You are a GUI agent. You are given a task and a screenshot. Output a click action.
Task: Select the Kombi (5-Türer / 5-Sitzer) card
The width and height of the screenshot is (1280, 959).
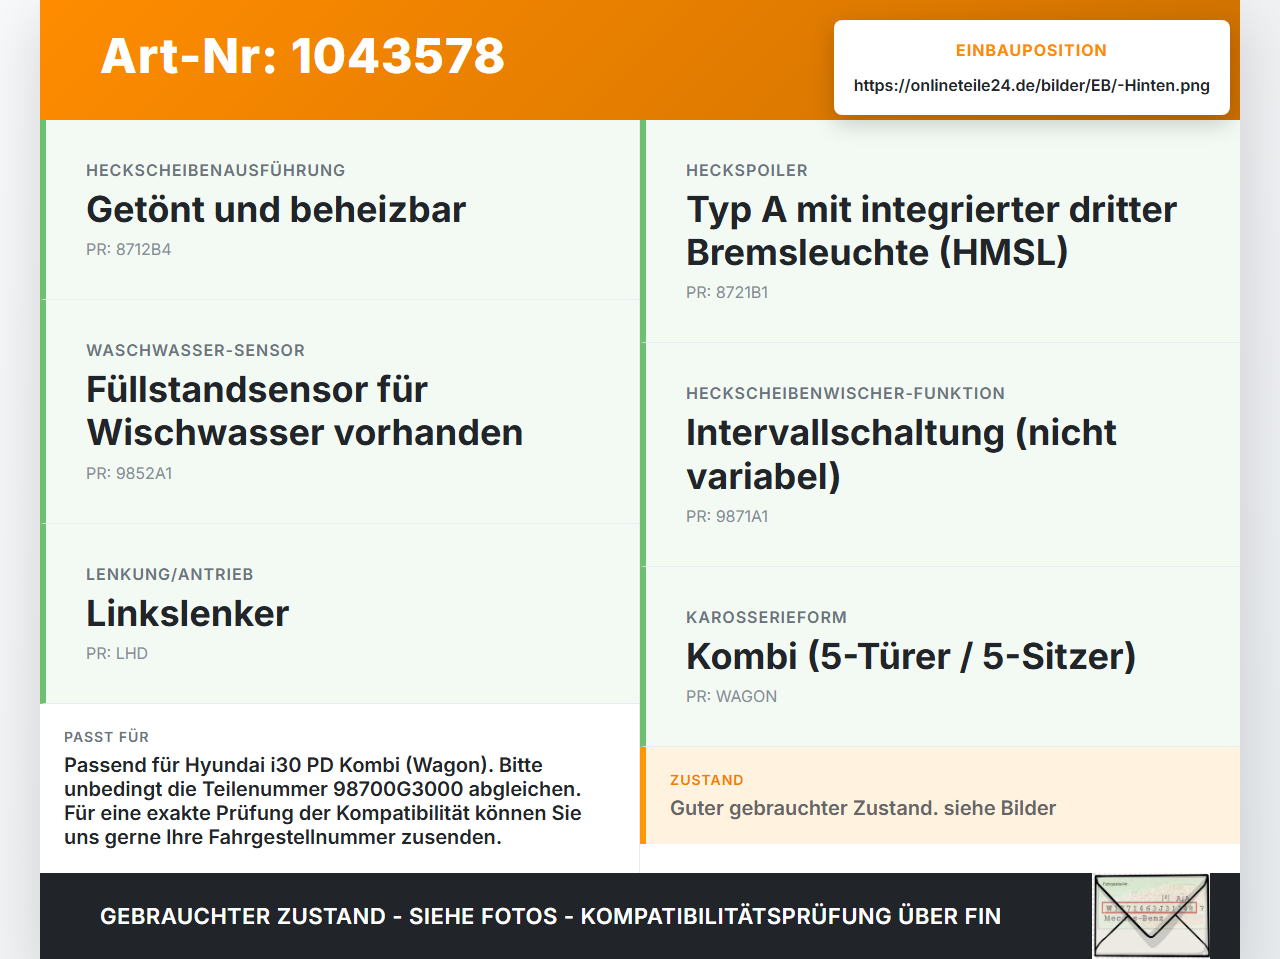[x=940, y=657]
